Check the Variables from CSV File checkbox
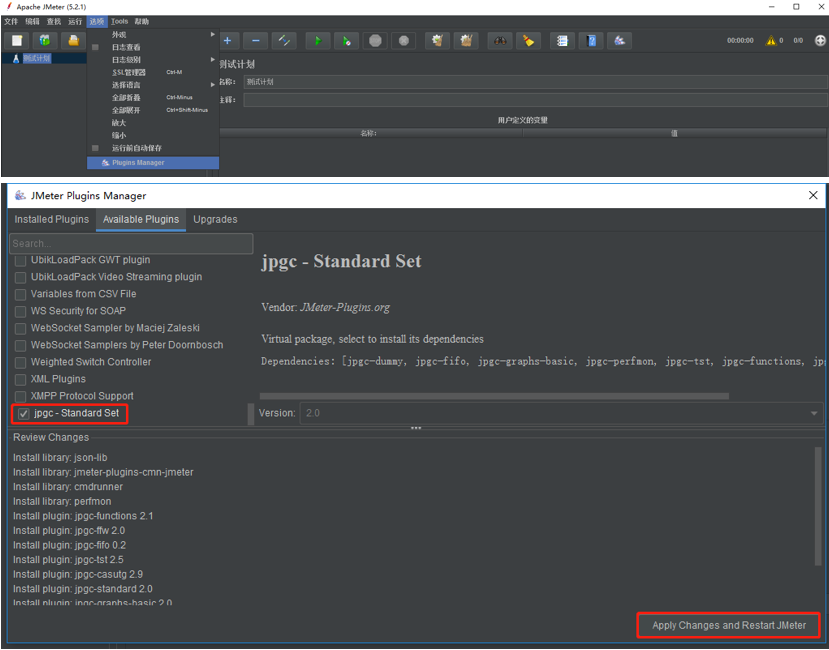The image size is (829, 650). (x=21, y=294)
